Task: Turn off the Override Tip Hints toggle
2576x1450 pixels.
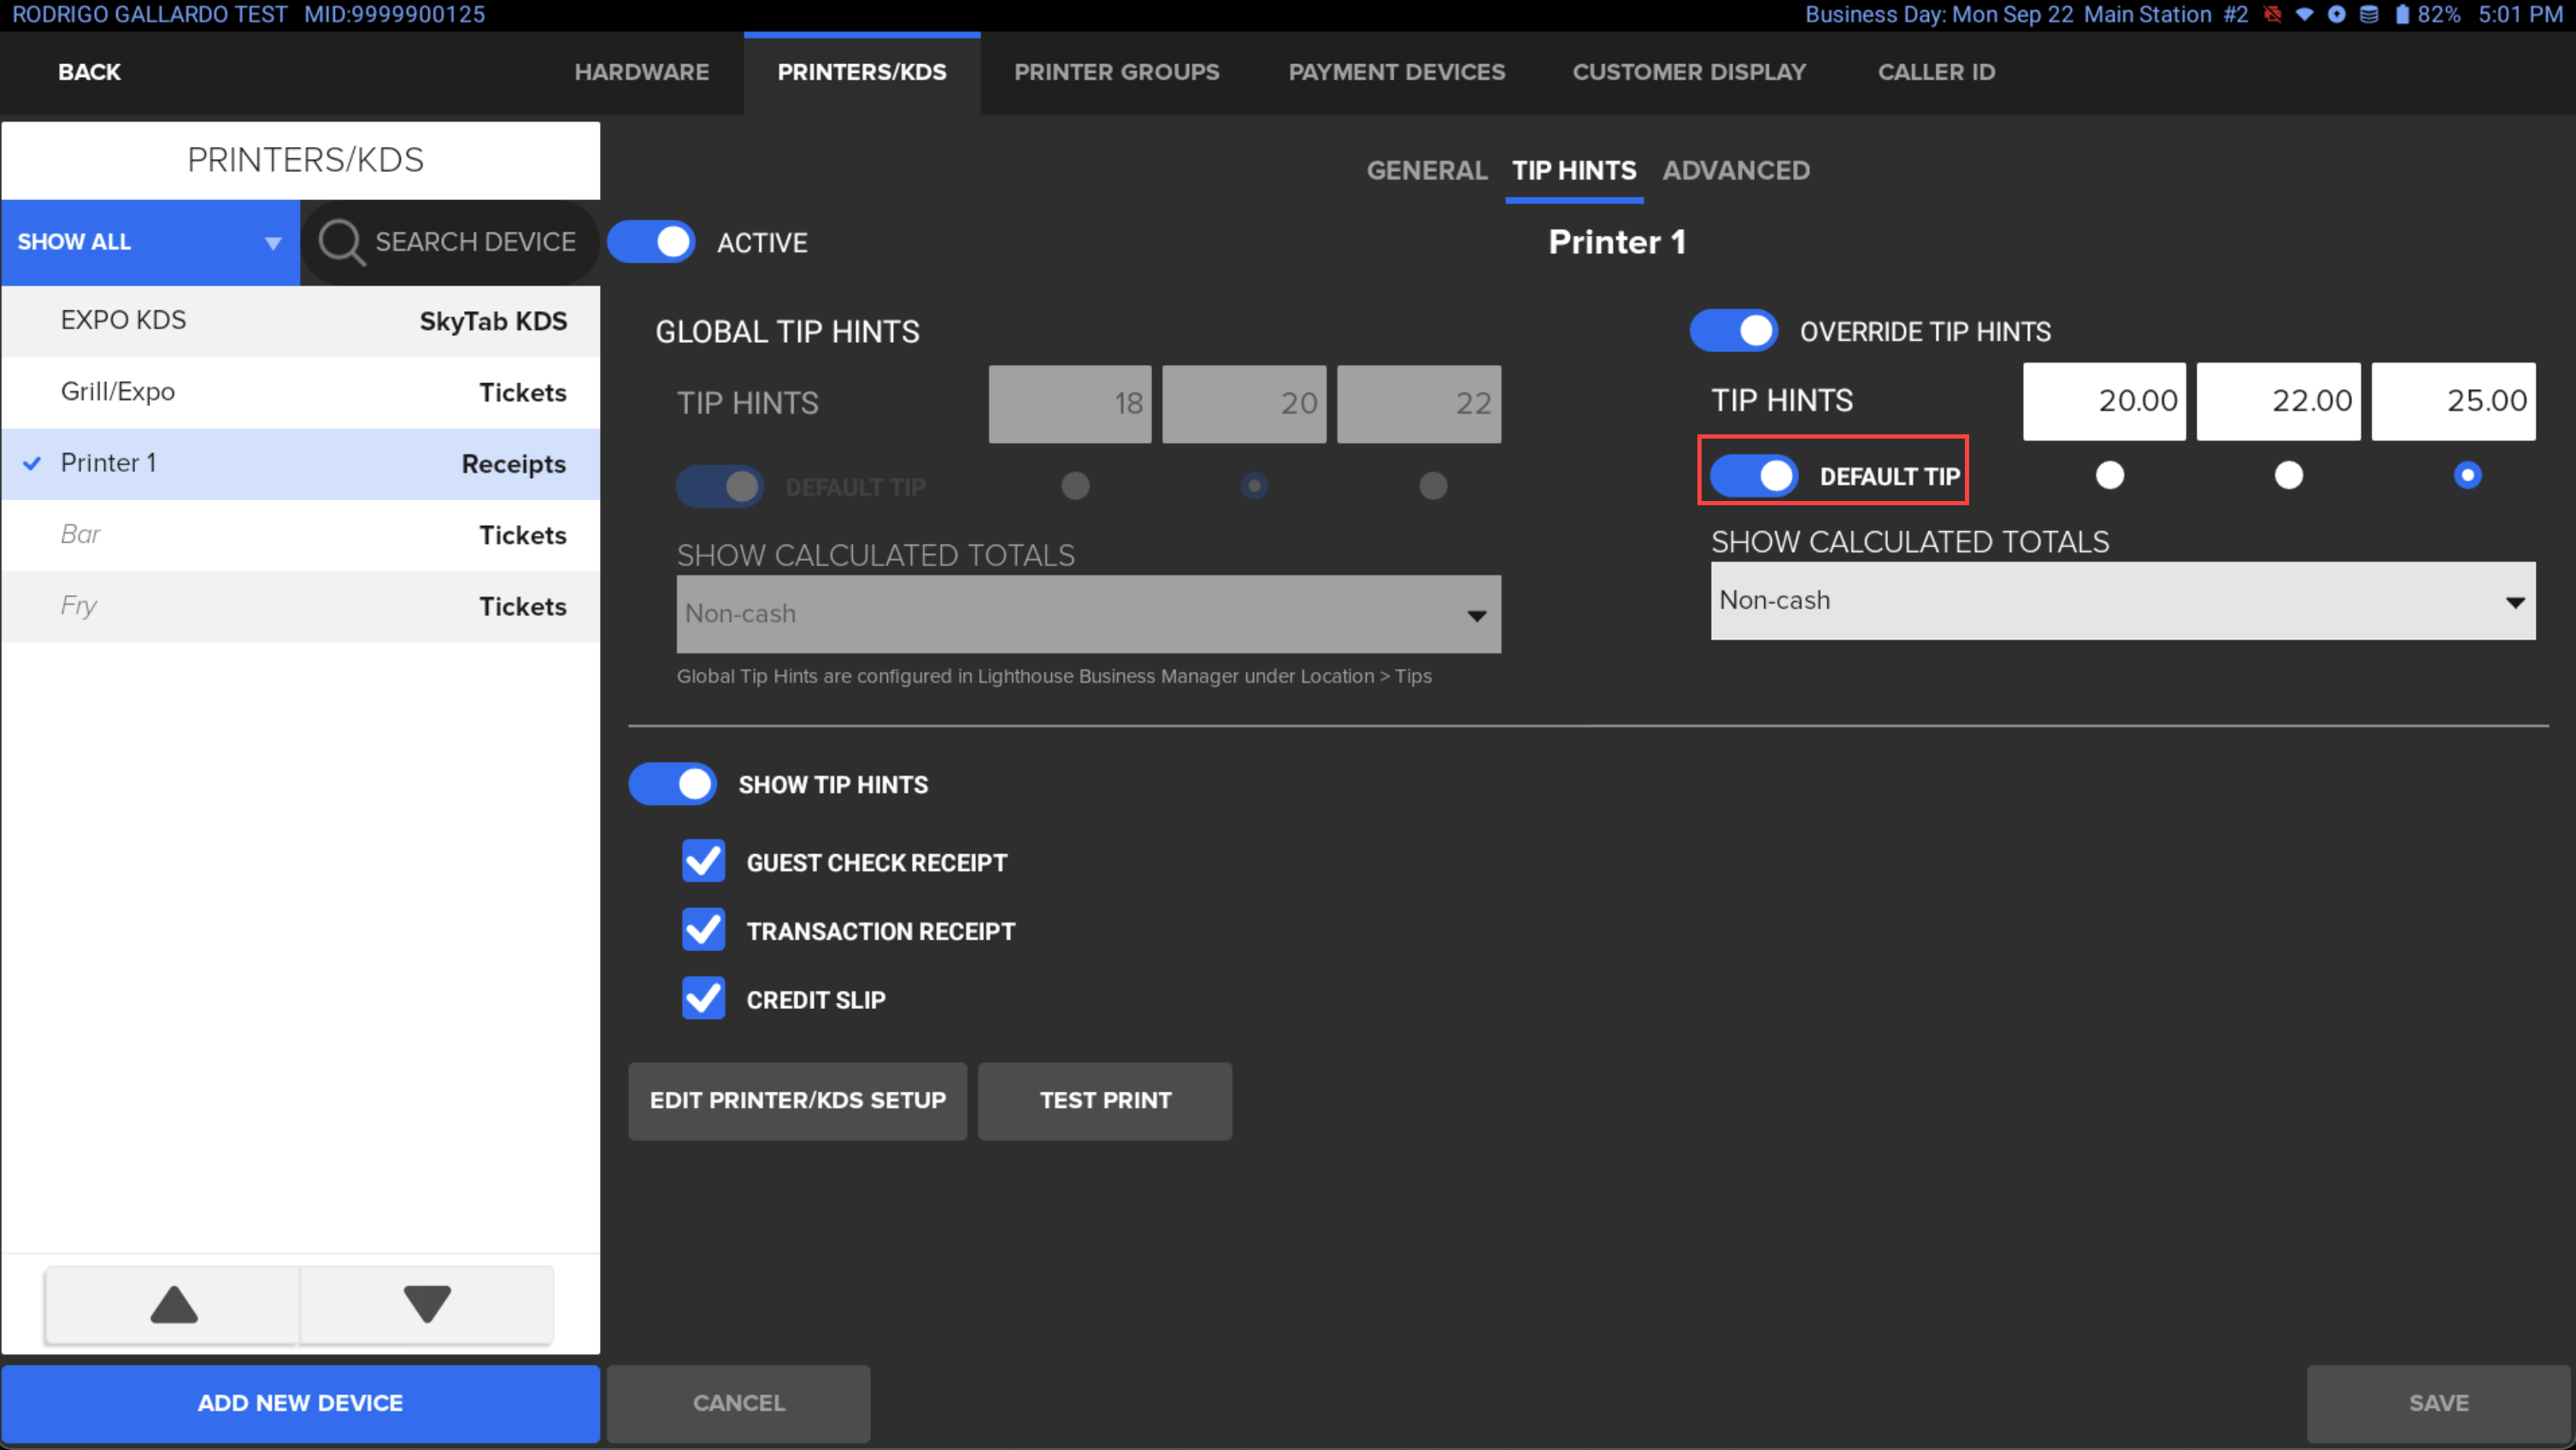Action: 1733,331
